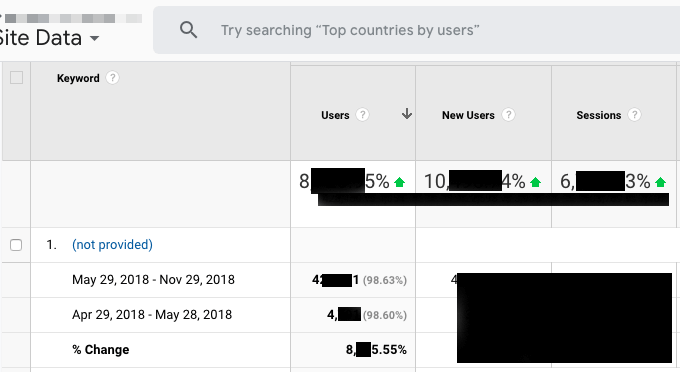Image resolution: width=680 pixels, height=372 pixels.
Task: Open New Users help icon
Action: pyautogui.click(x=508, y=115)
